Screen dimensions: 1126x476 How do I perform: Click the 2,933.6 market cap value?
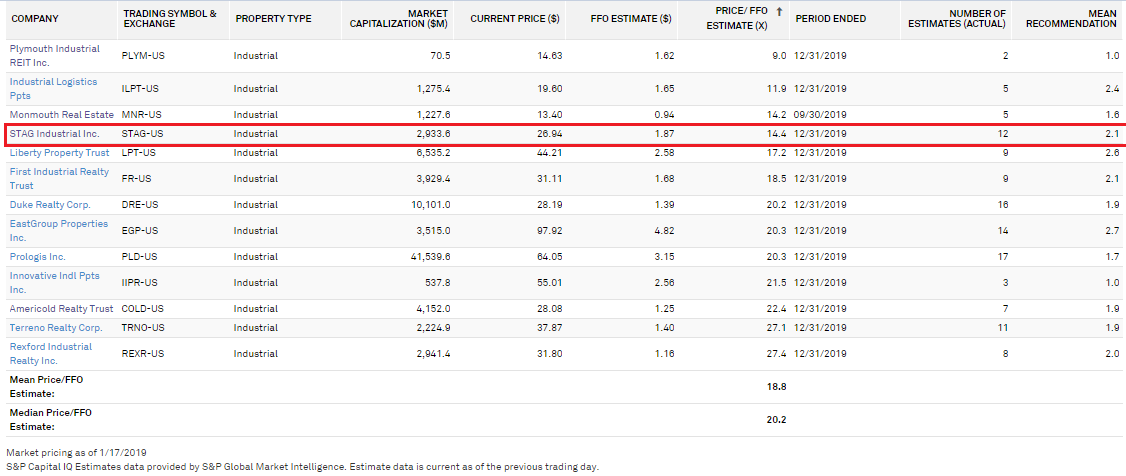click(434, 134)
